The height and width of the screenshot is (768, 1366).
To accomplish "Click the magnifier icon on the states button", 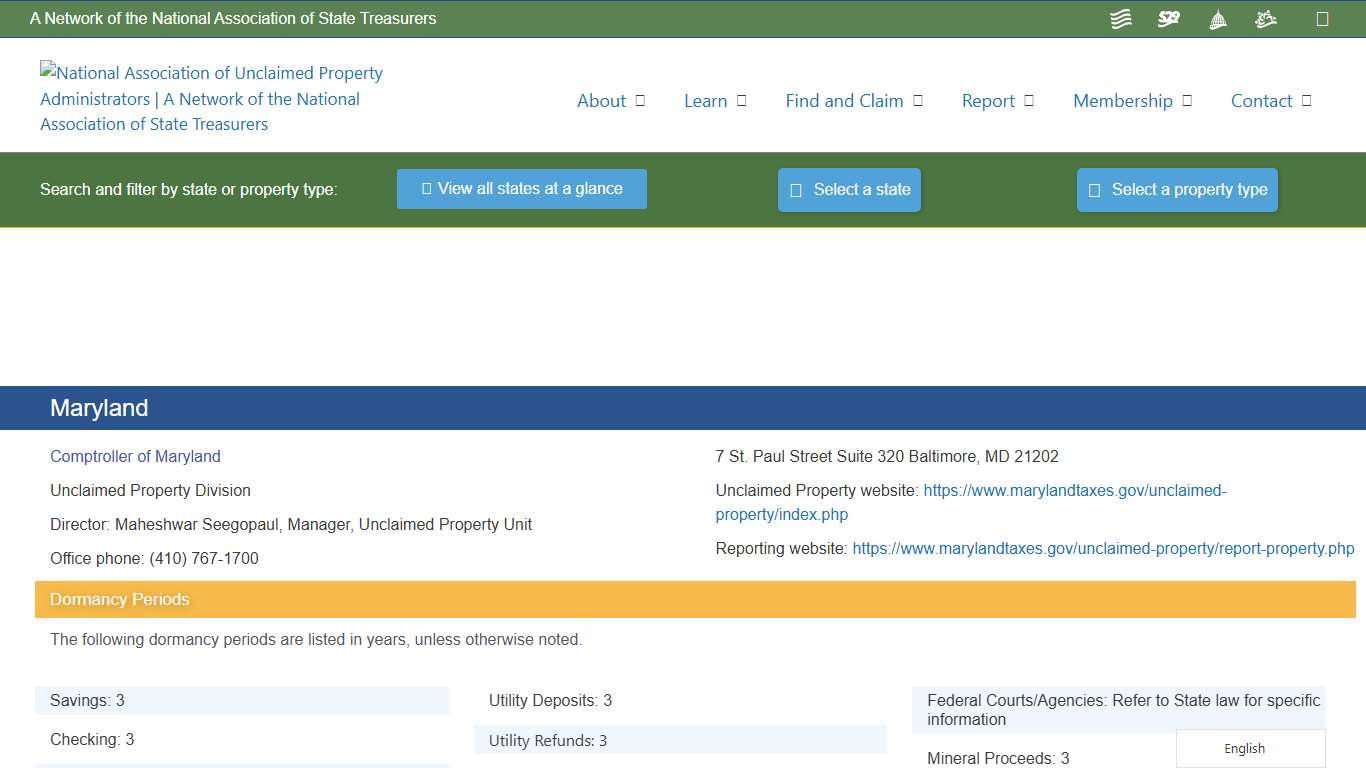I will pyautogui.click(x=427, y=188).
